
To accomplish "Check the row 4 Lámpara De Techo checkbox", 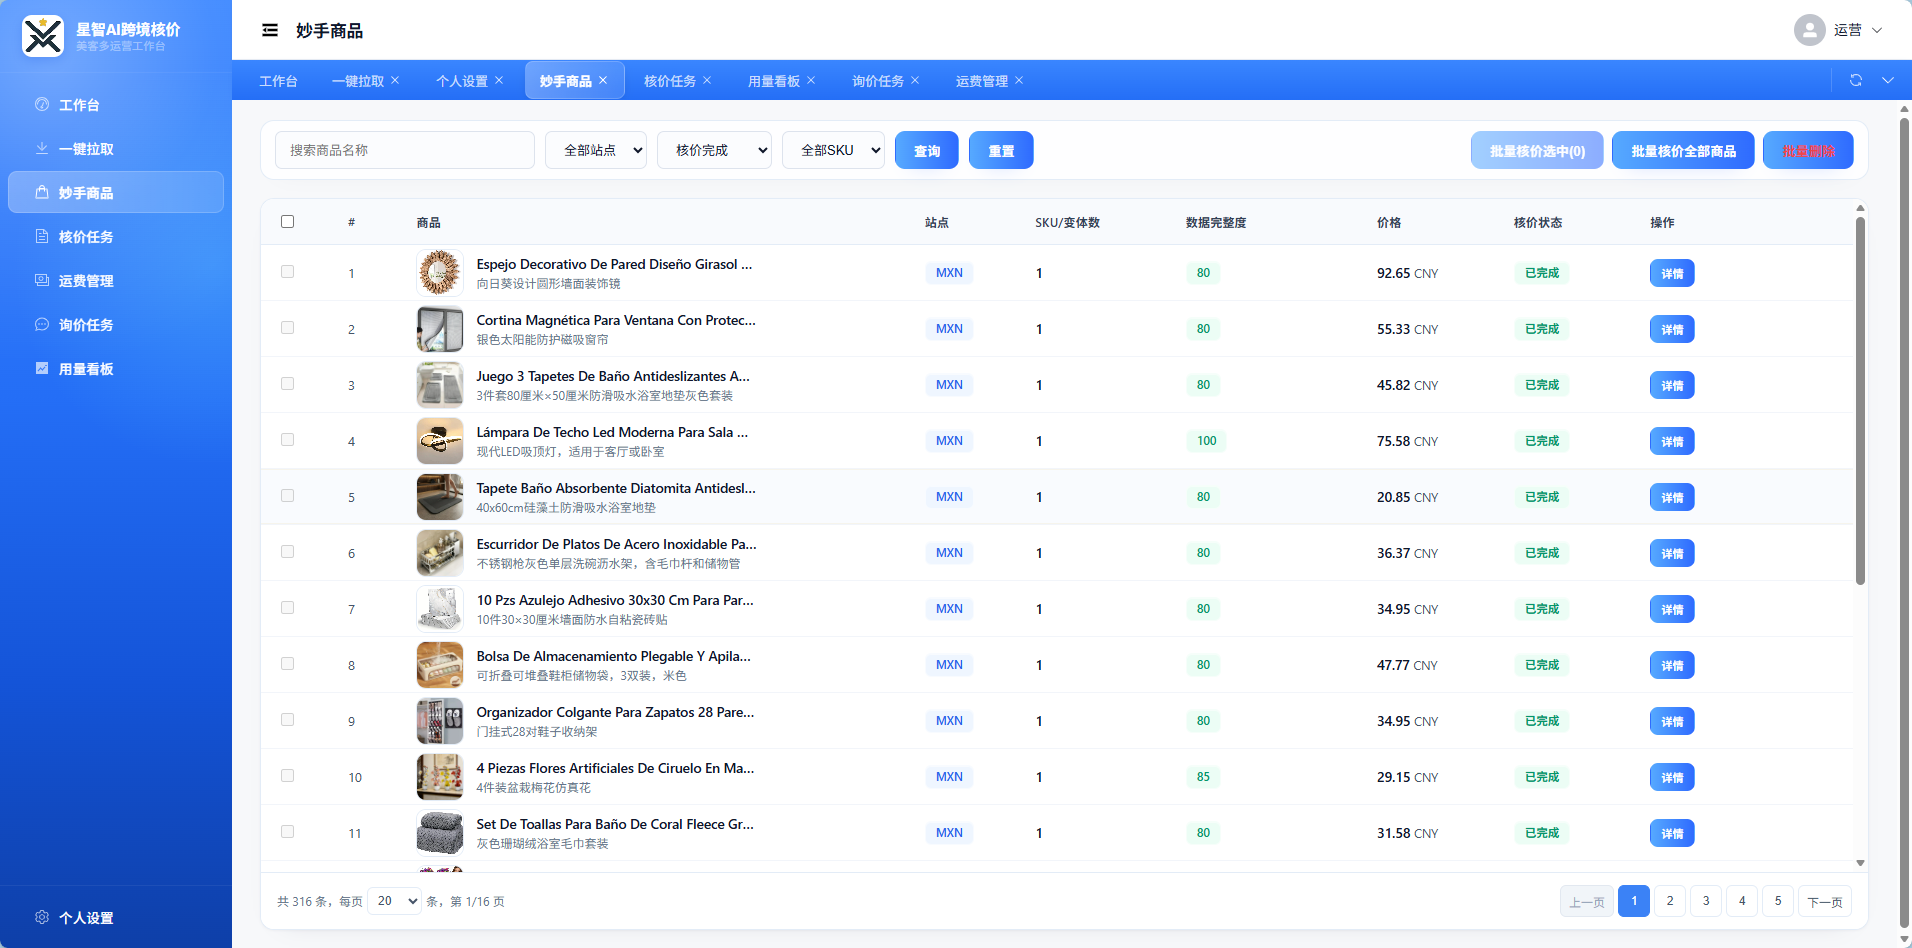I will tap(288, 440).
